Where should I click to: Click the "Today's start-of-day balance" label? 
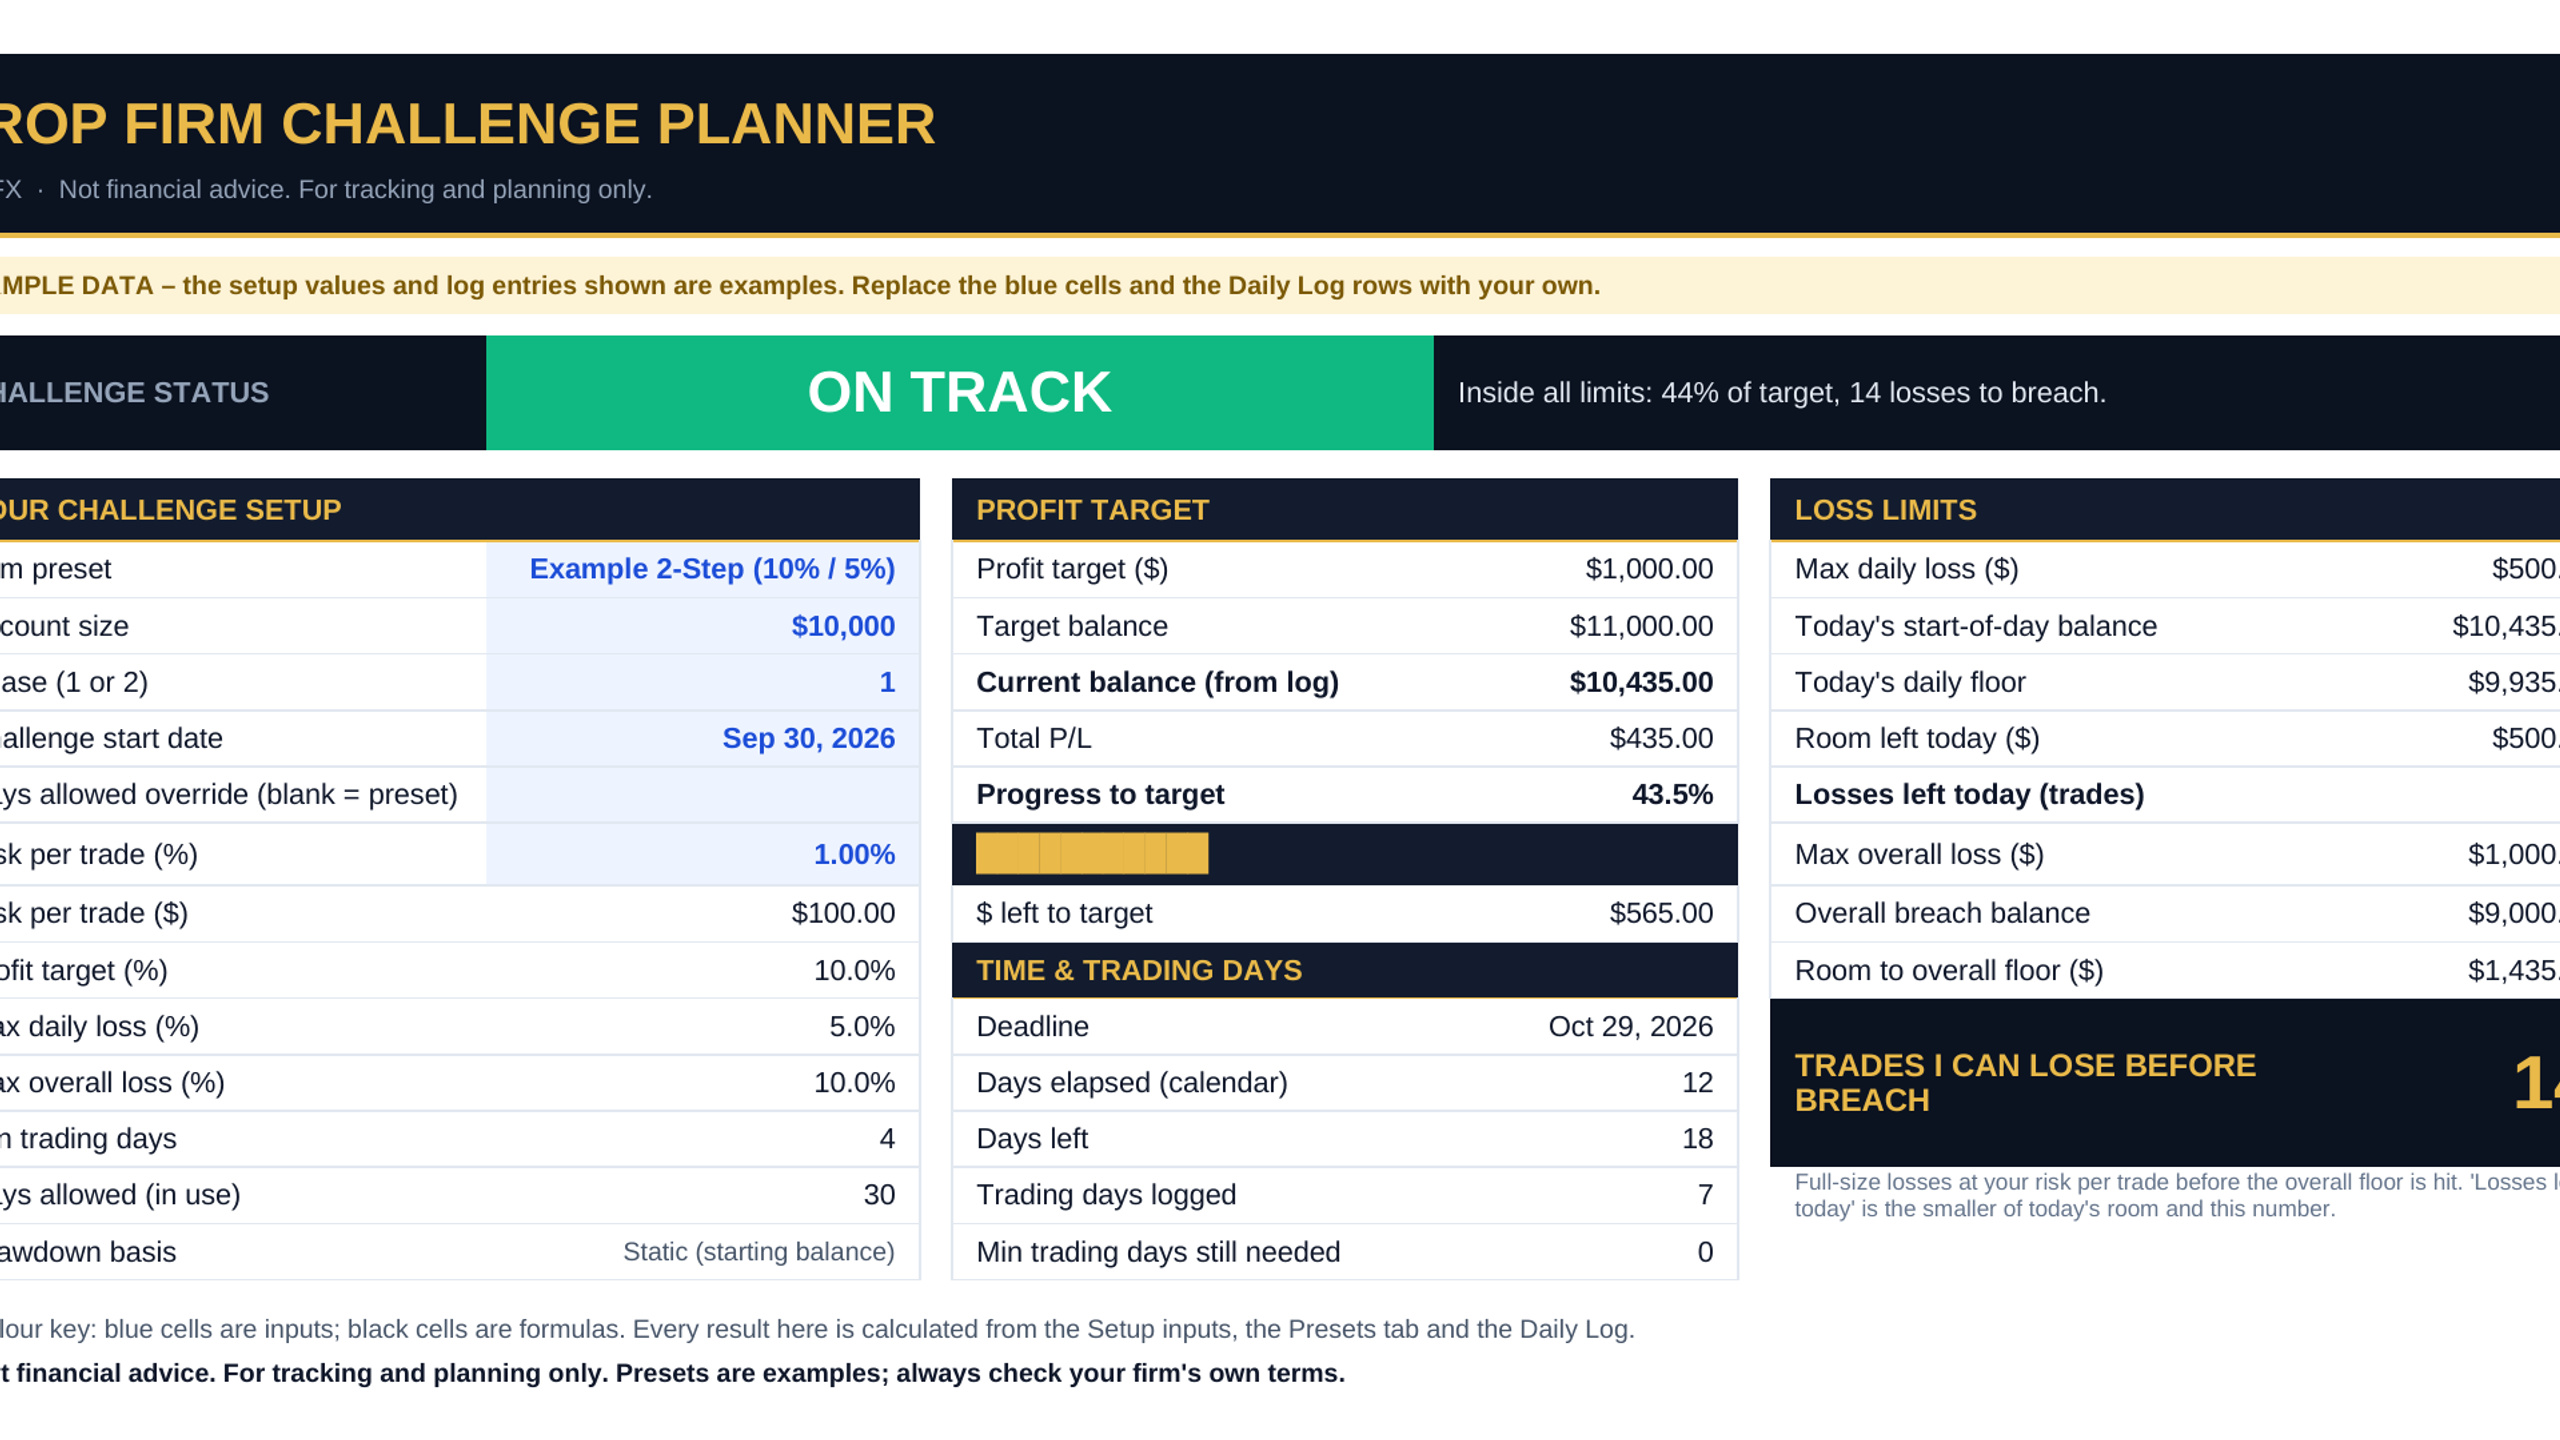1975,626
